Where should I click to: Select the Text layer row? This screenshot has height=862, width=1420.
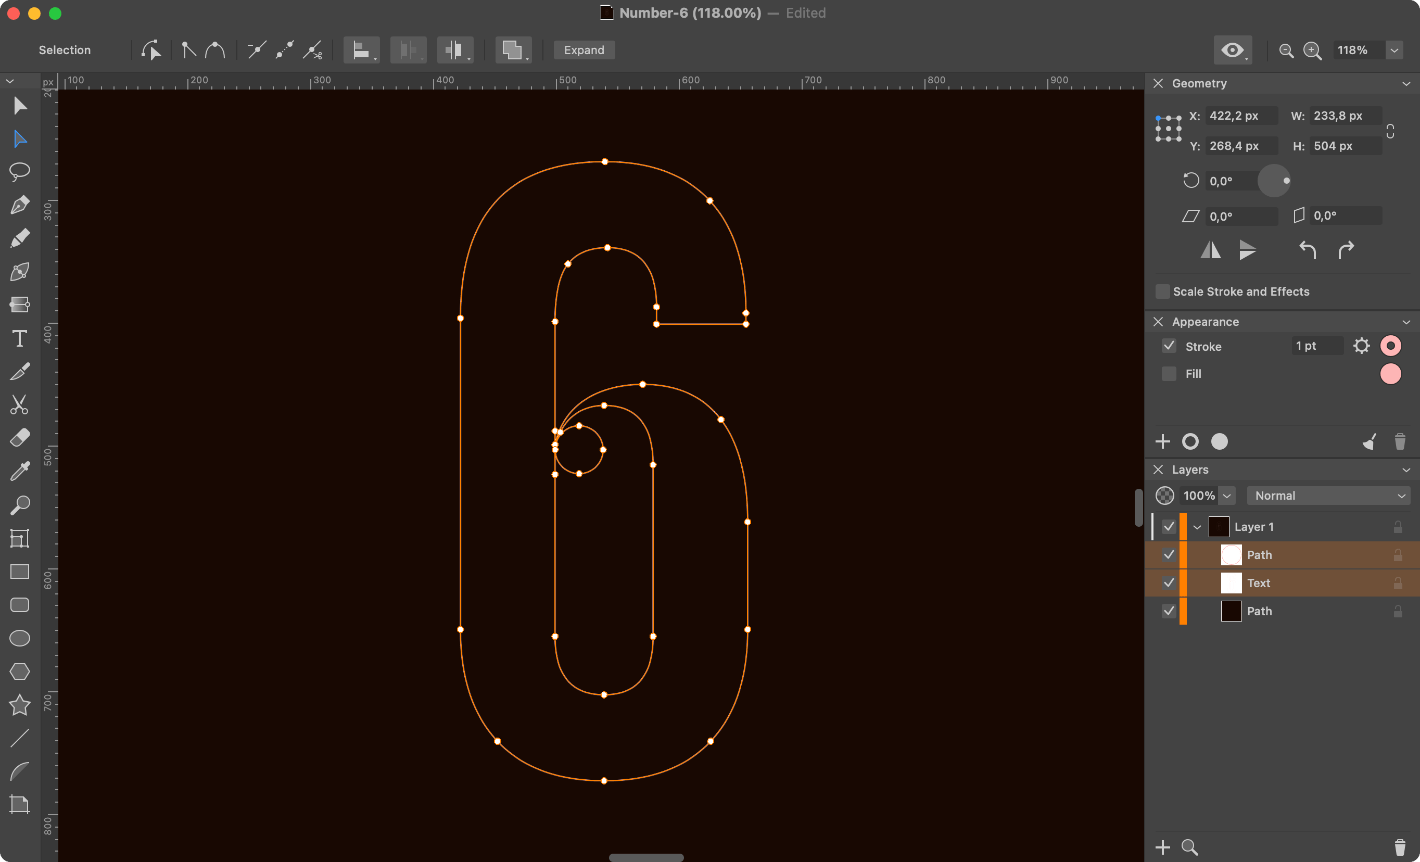coord(1300,583)
